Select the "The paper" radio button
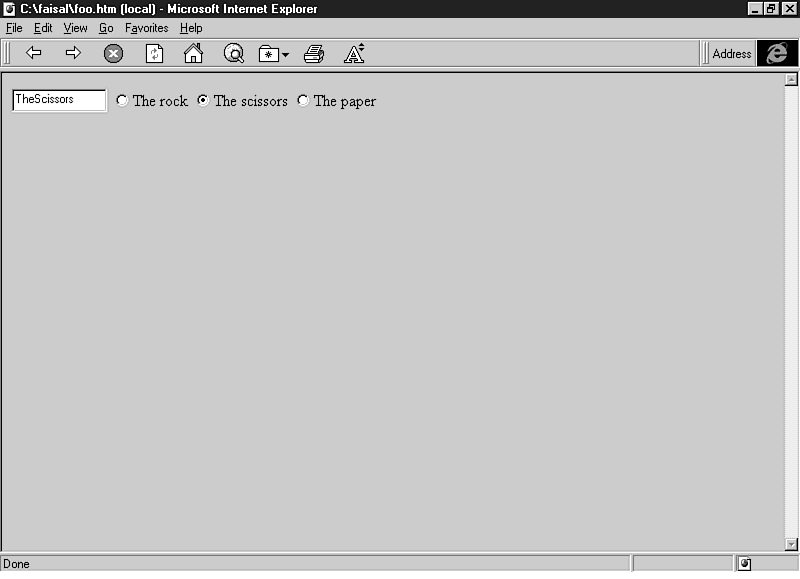The image size is (800, 579). click(x=303, y=100)
